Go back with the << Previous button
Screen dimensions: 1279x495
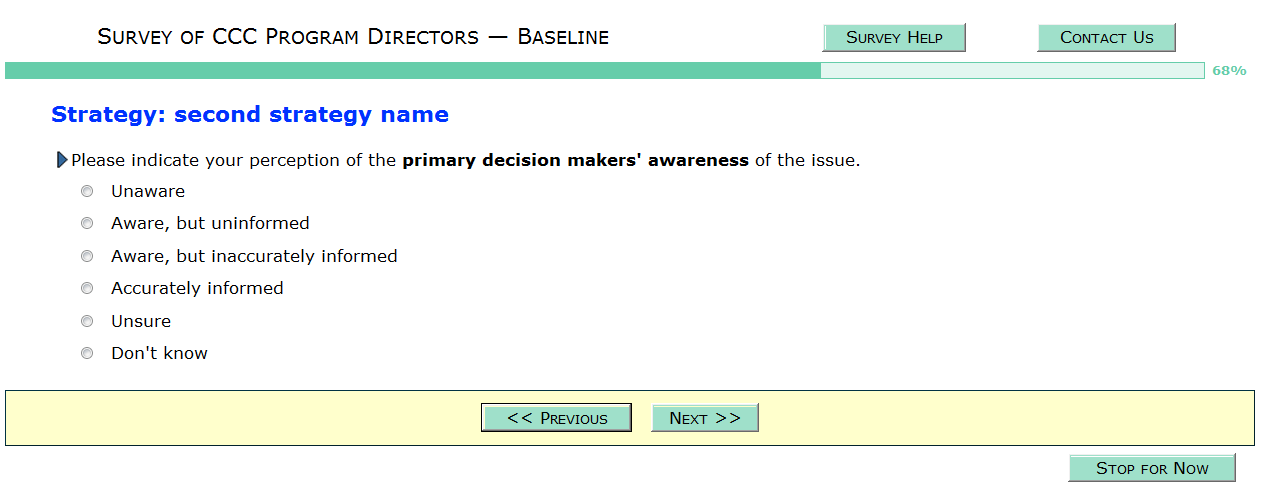pyautogui.click(x=556, y=418)
